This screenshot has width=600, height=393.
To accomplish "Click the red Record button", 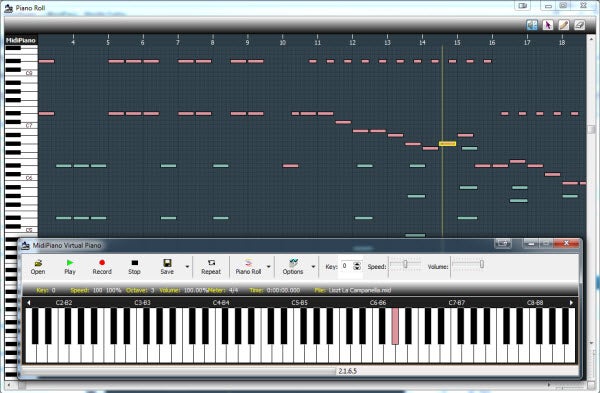I will pos(102,267).
